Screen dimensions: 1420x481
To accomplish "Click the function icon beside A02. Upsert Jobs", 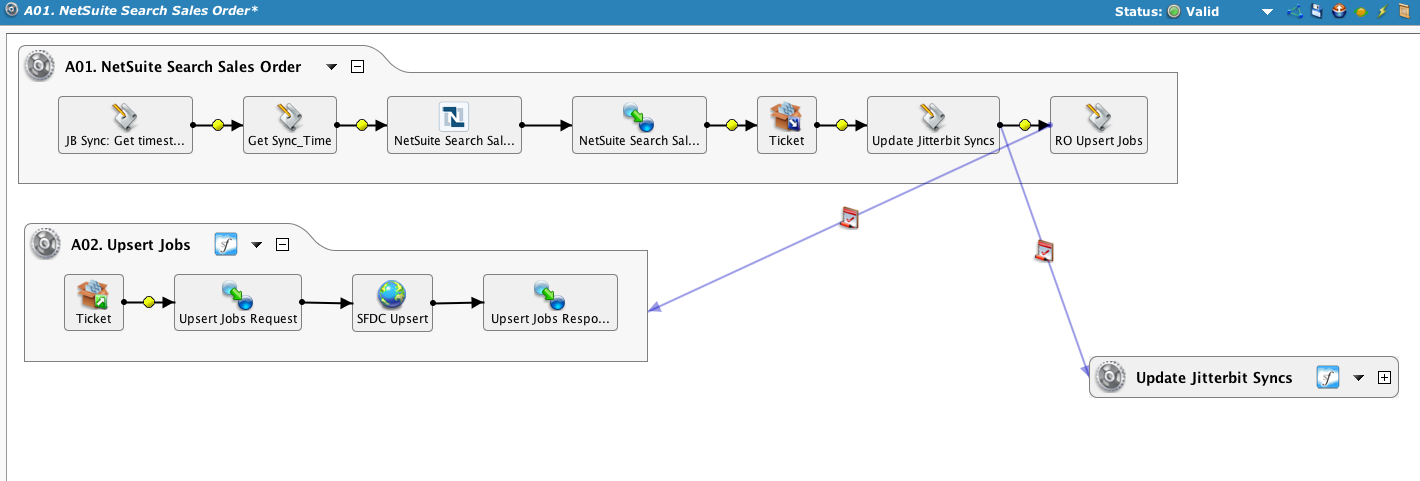I will 226,244.
